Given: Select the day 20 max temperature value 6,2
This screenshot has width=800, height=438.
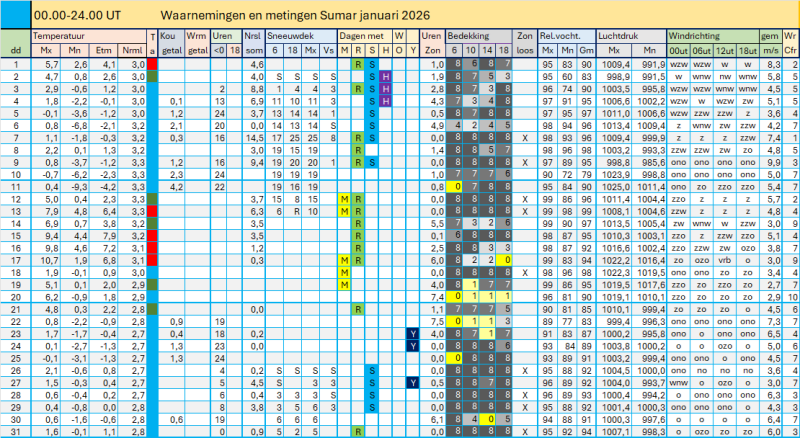Looking at the screenshot, I should coord(46,297).
